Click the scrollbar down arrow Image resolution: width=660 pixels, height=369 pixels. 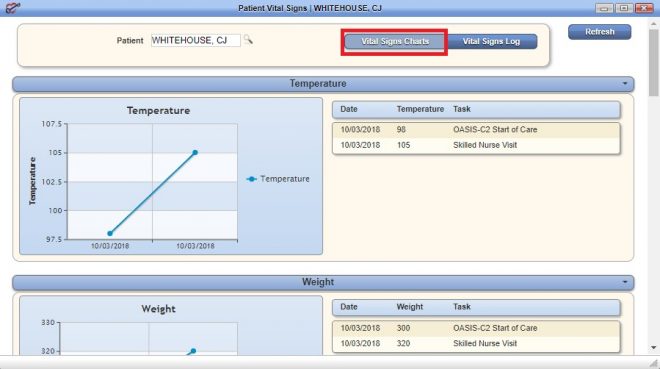[654, 348]
